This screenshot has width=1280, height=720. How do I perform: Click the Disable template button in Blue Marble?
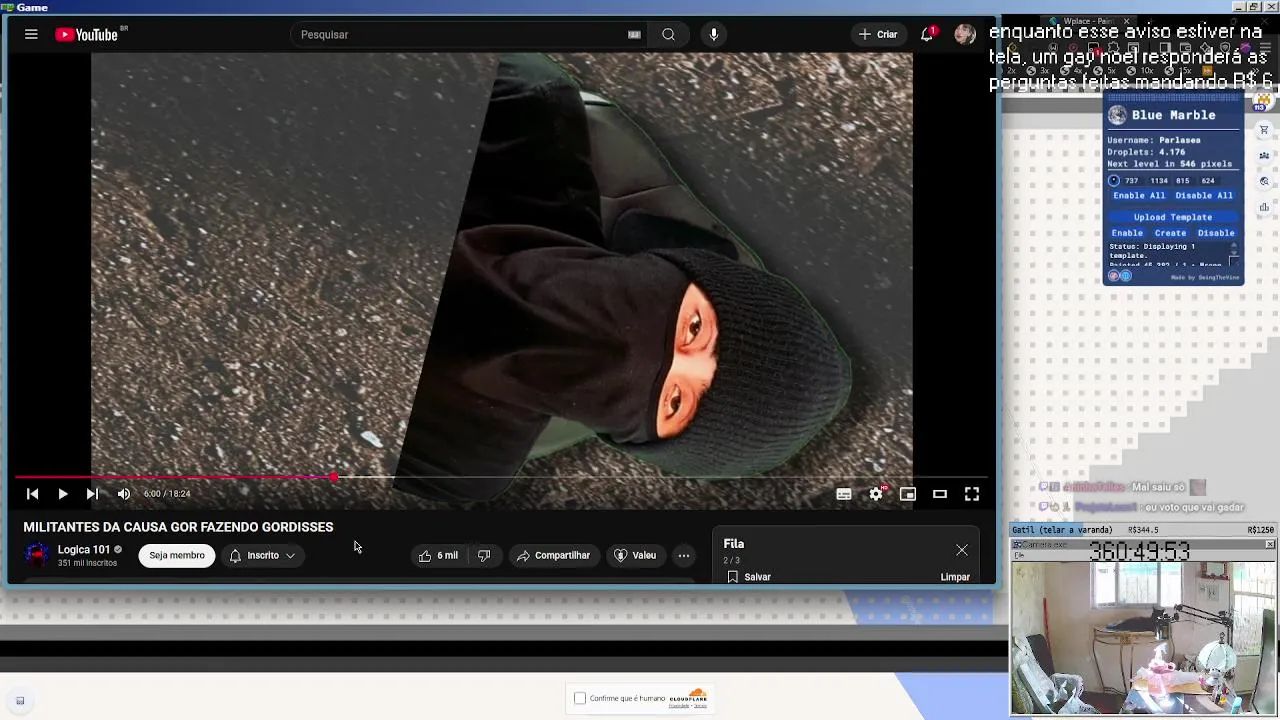1216,233
